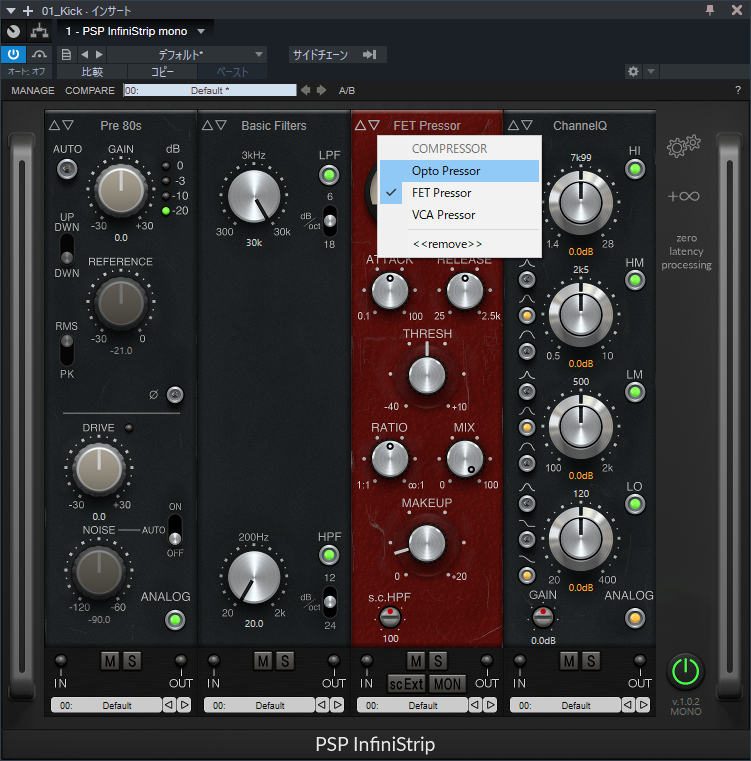The width and height of the screenshot is (751, 761).
Task: Select FET Pressor menu entry
Action: 459,193
